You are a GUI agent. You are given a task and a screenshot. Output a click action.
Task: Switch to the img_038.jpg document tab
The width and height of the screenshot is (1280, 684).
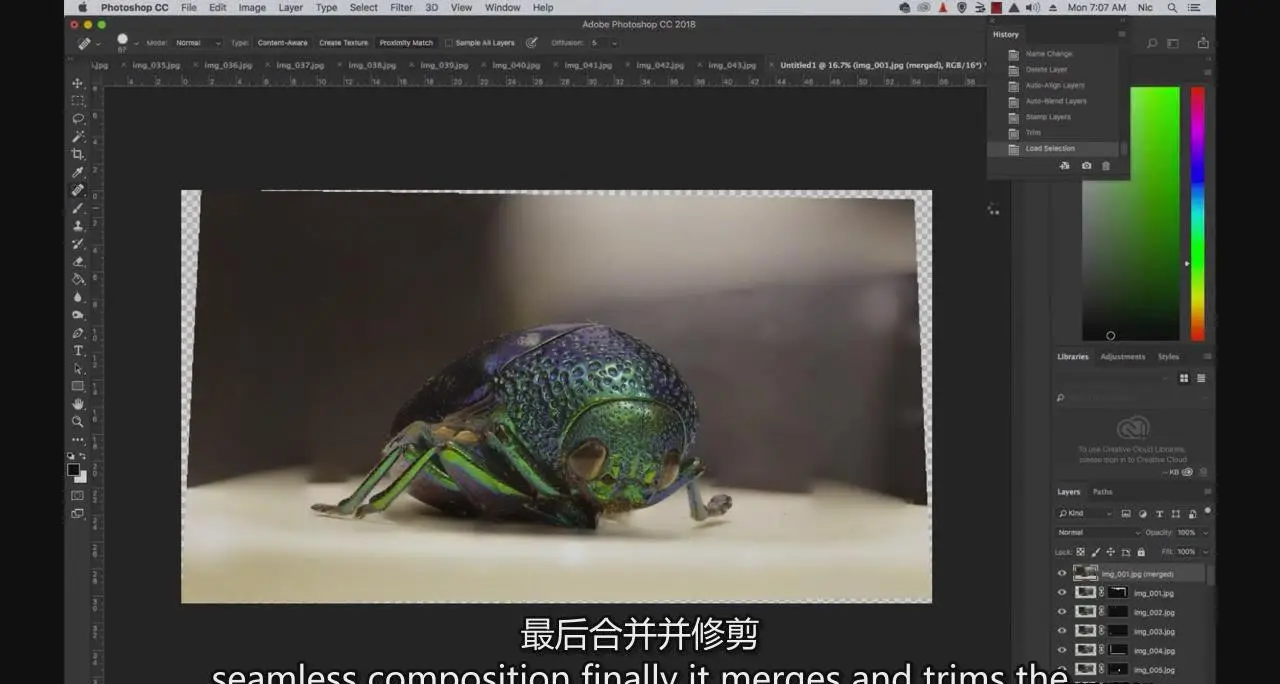[x=372, y=65]
